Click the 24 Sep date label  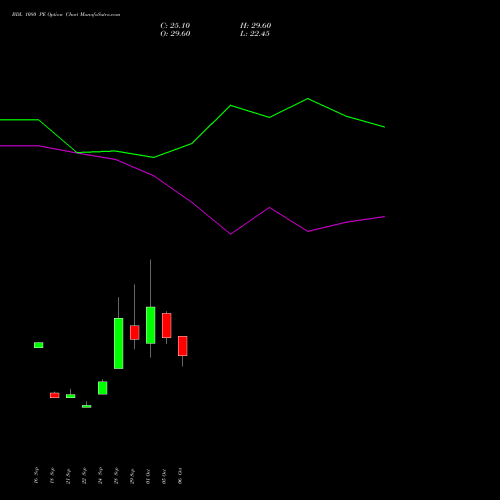coord(100,476)
